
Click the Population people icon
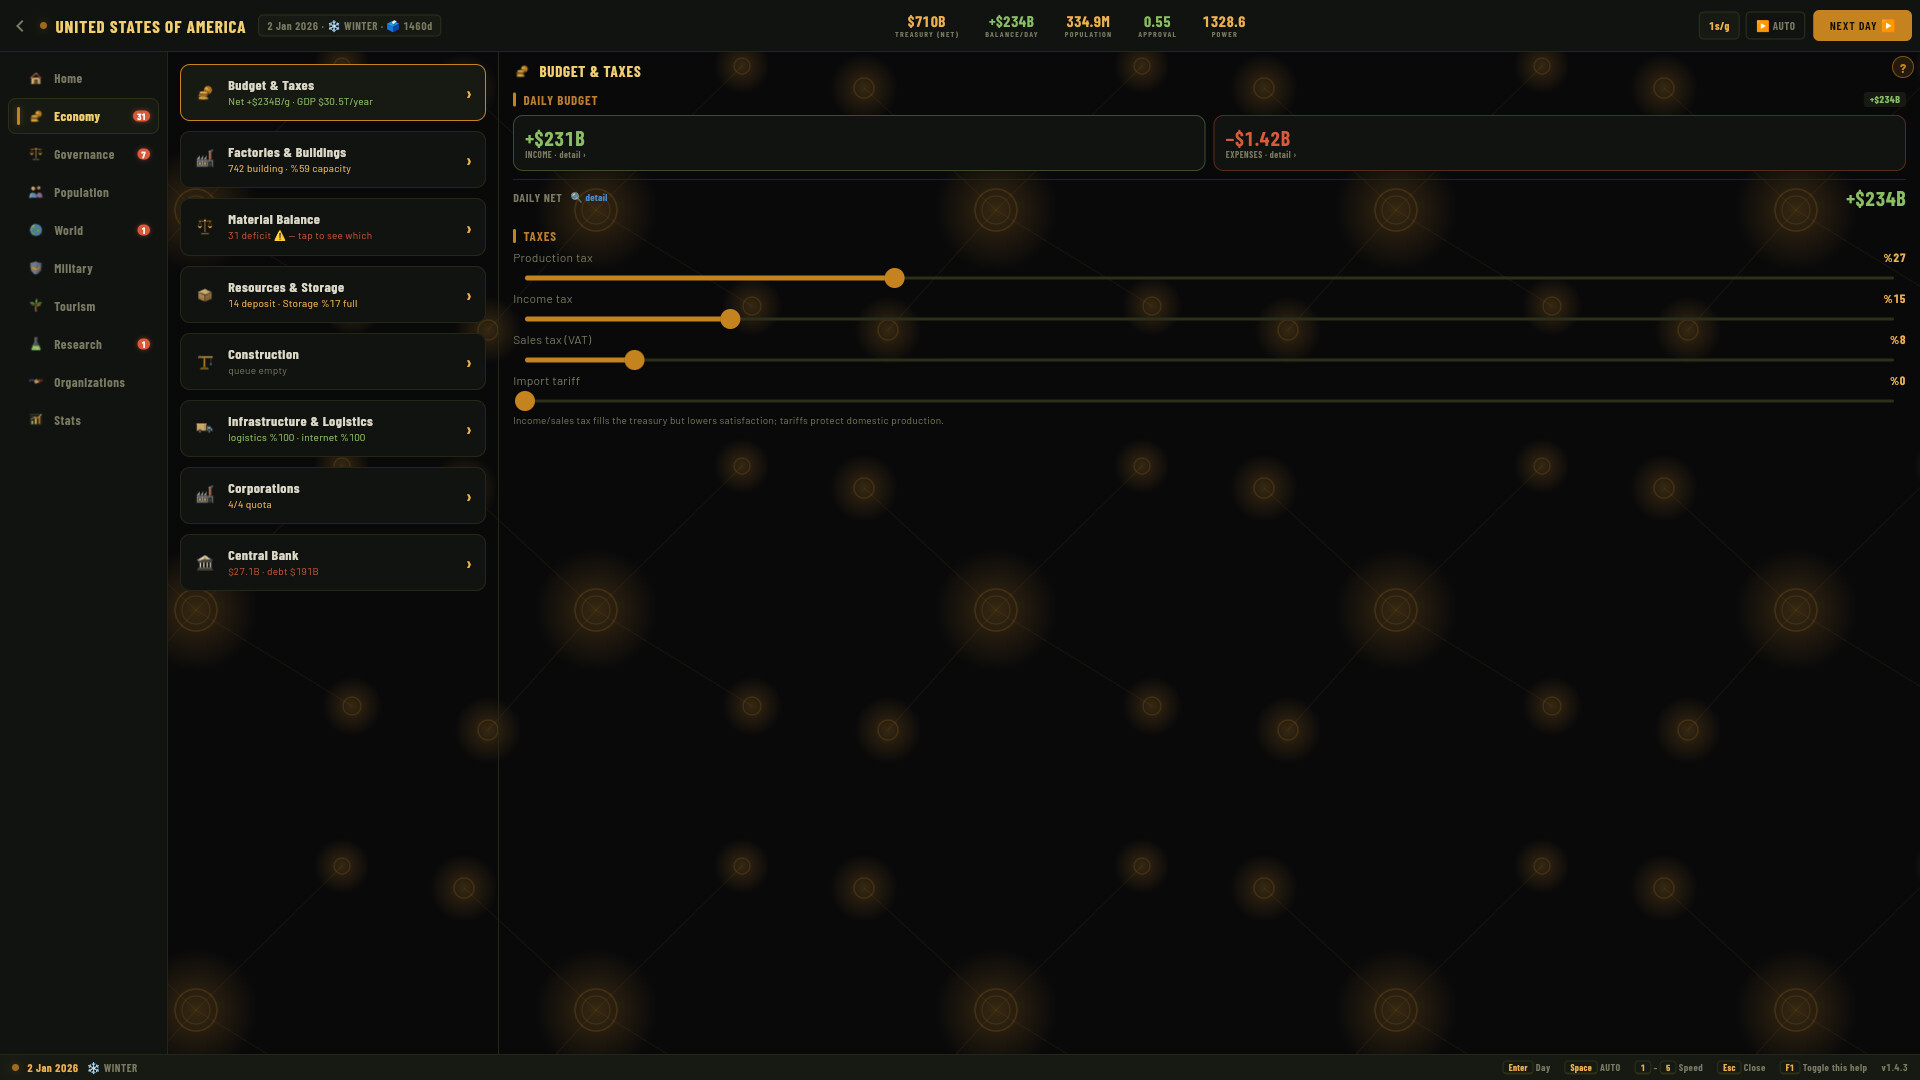pos(36,193)
